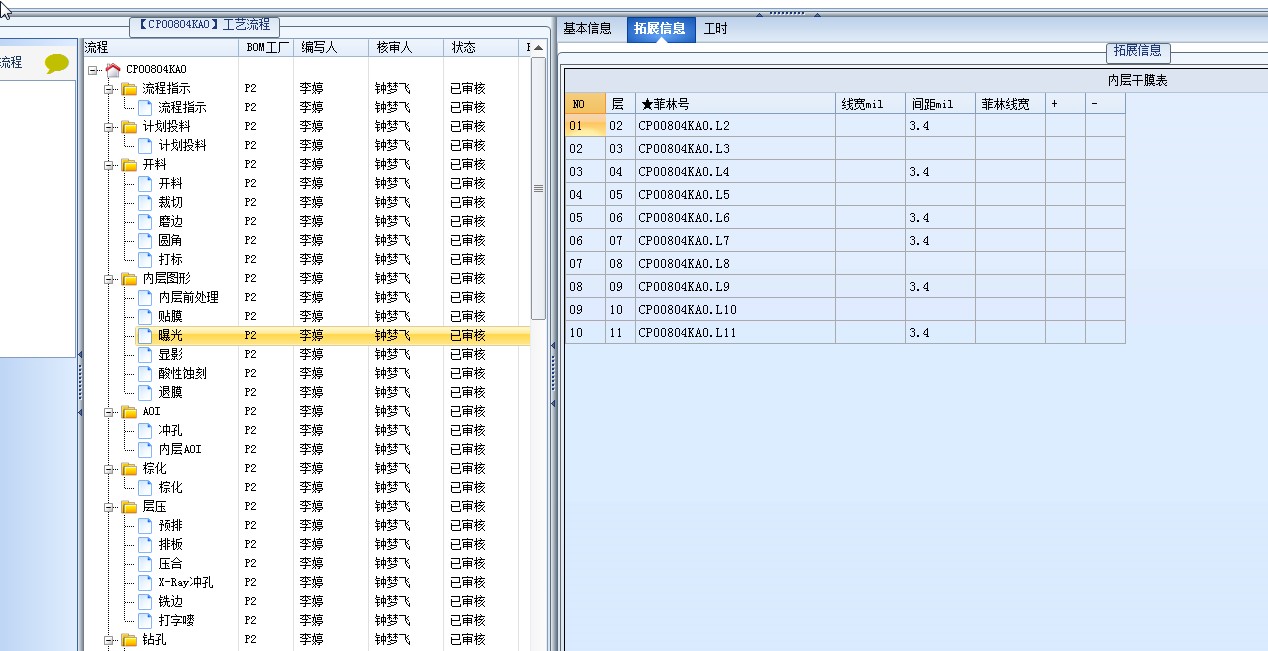
Task: Click the + column header
Action: (x=1065, y=104)
